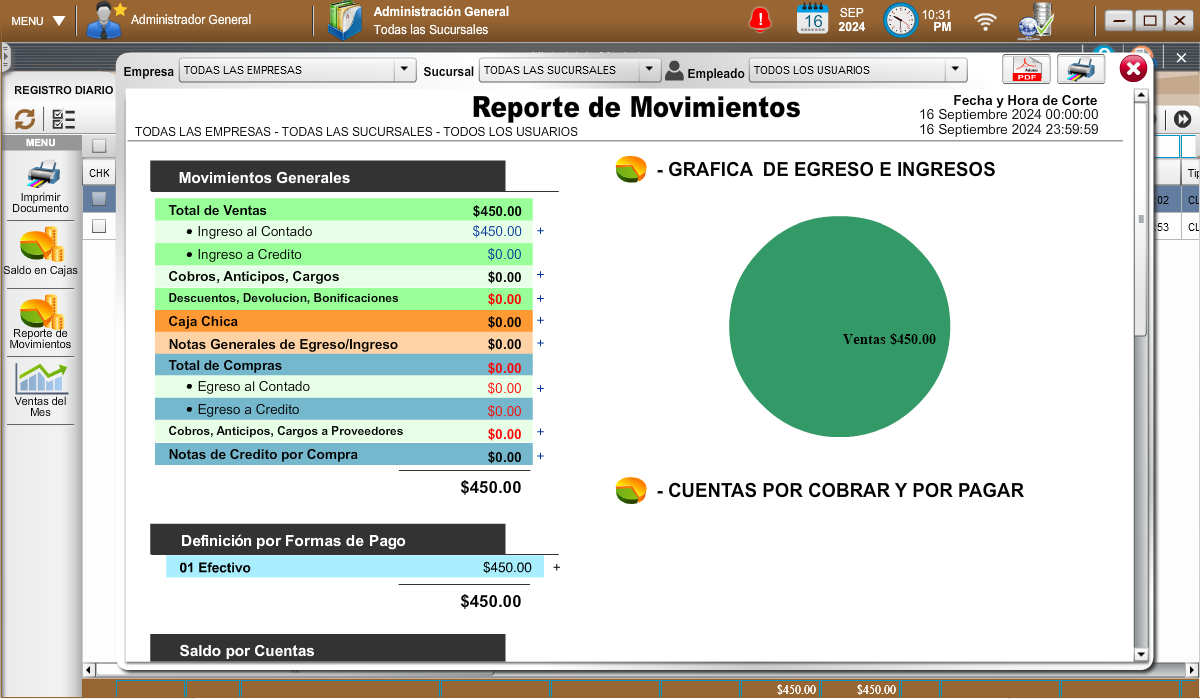Close the report with red X button
This screenshot has width=1200, height=699.
click(x=1133, y=69)
